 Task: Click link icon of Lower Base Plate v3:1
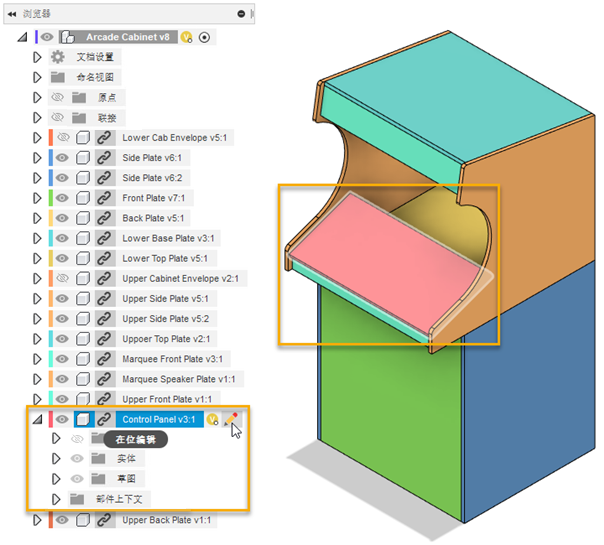(104, 238)
